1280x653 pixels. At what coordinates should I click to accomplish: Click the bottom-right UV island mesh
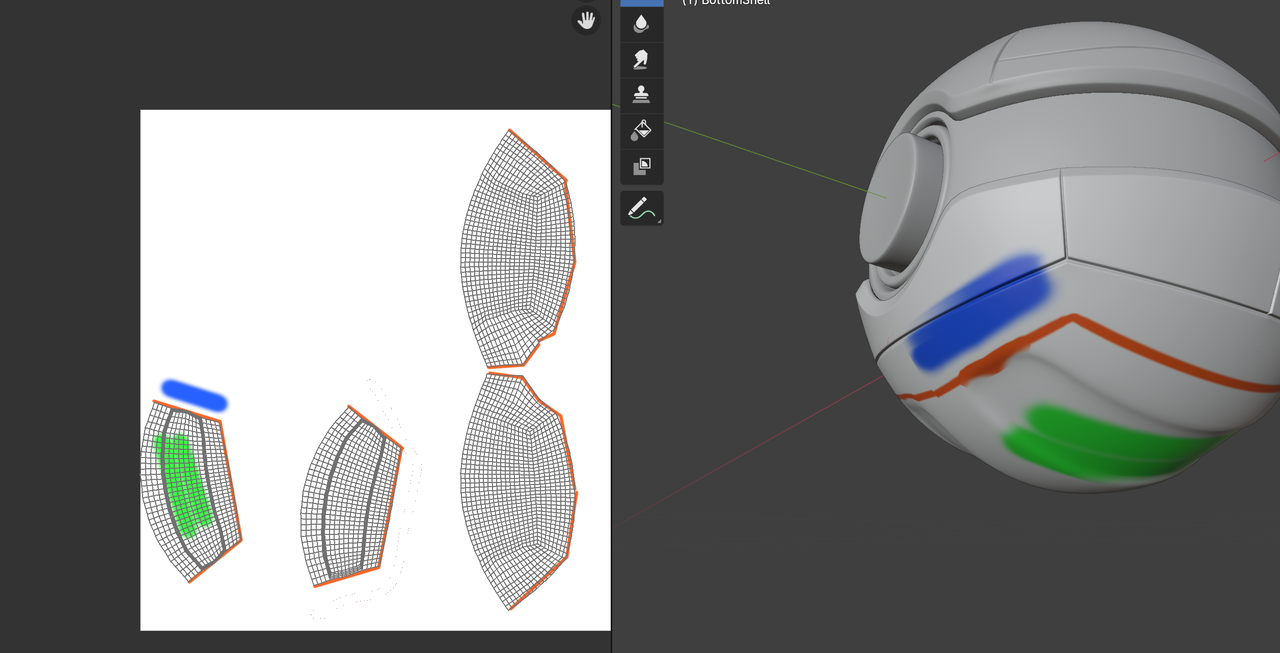pos(515,490)
